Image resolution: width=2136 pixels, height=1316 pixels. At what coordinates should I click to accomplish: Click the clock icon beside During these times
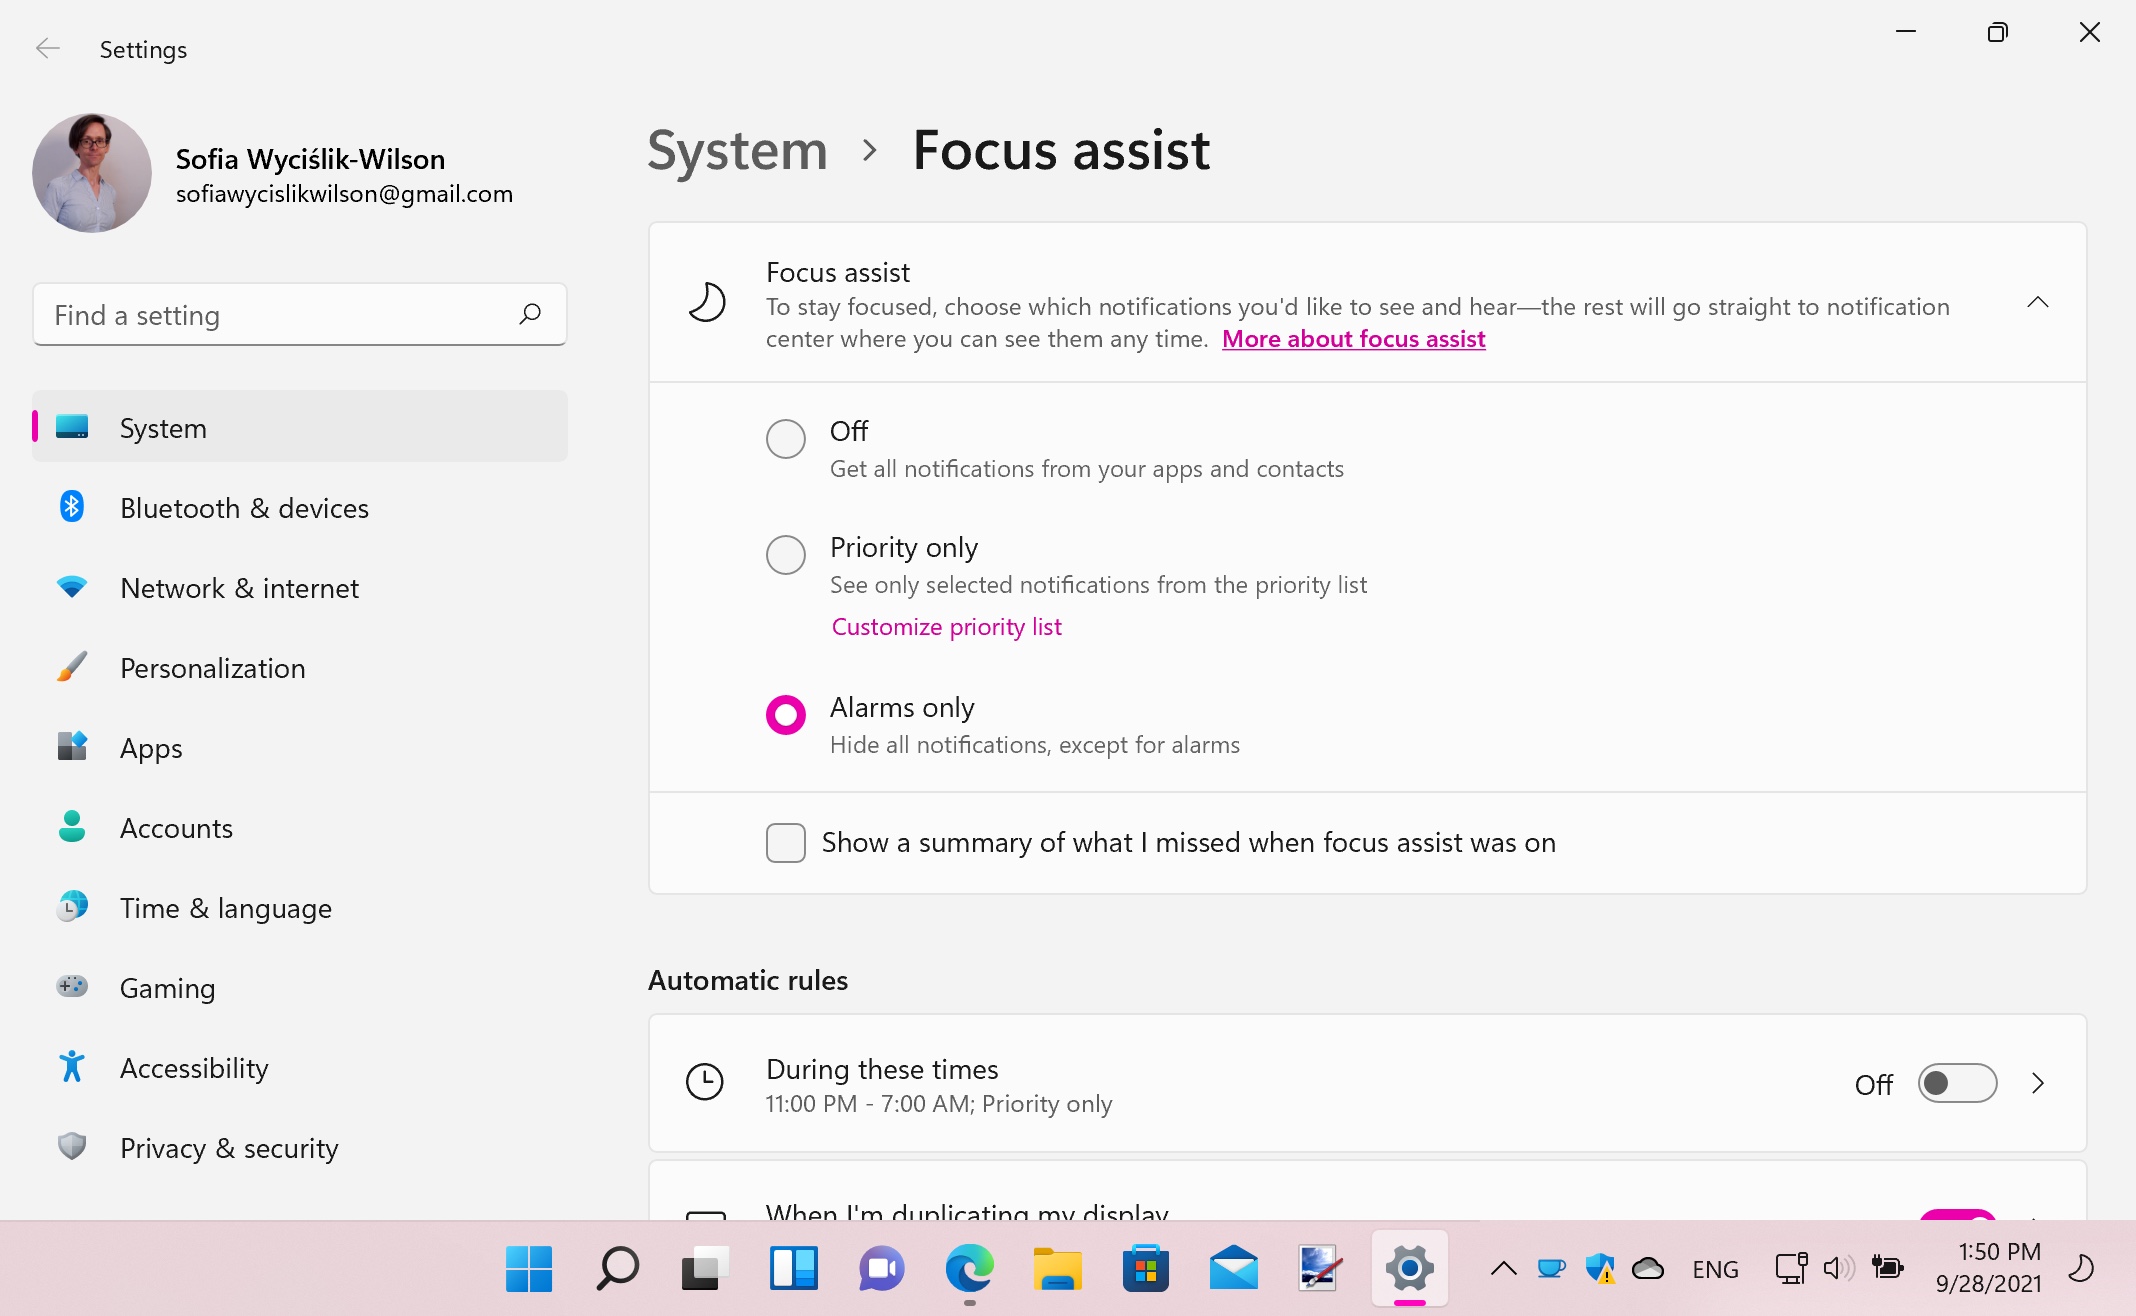tap(705, 1081)
